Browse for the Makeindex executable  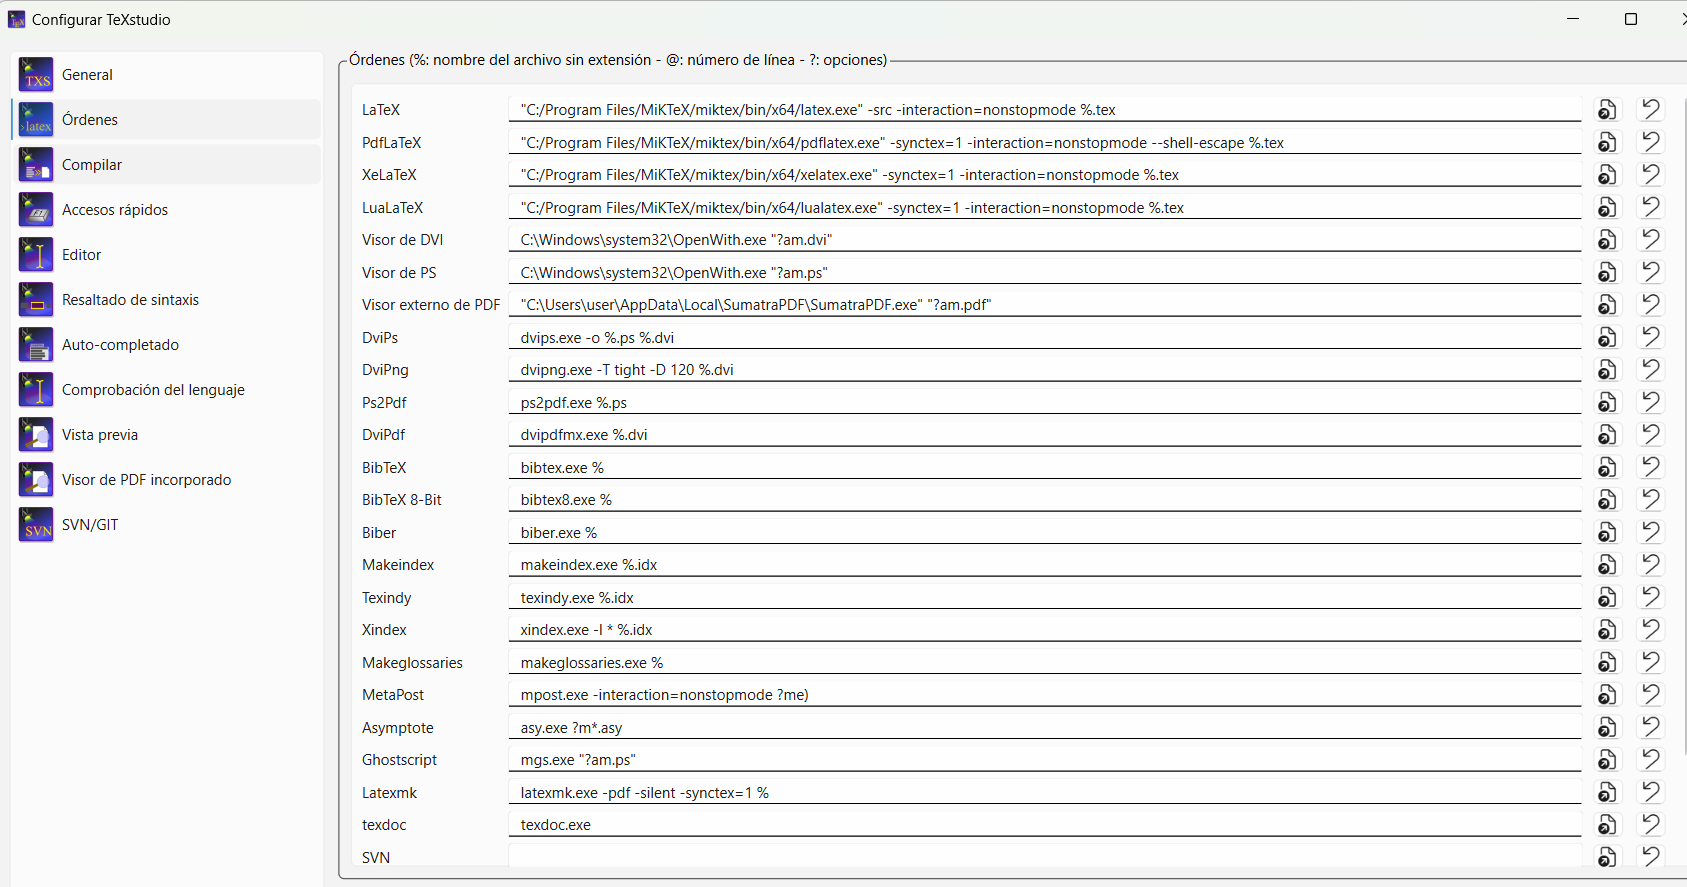[x=1607, y=565]
